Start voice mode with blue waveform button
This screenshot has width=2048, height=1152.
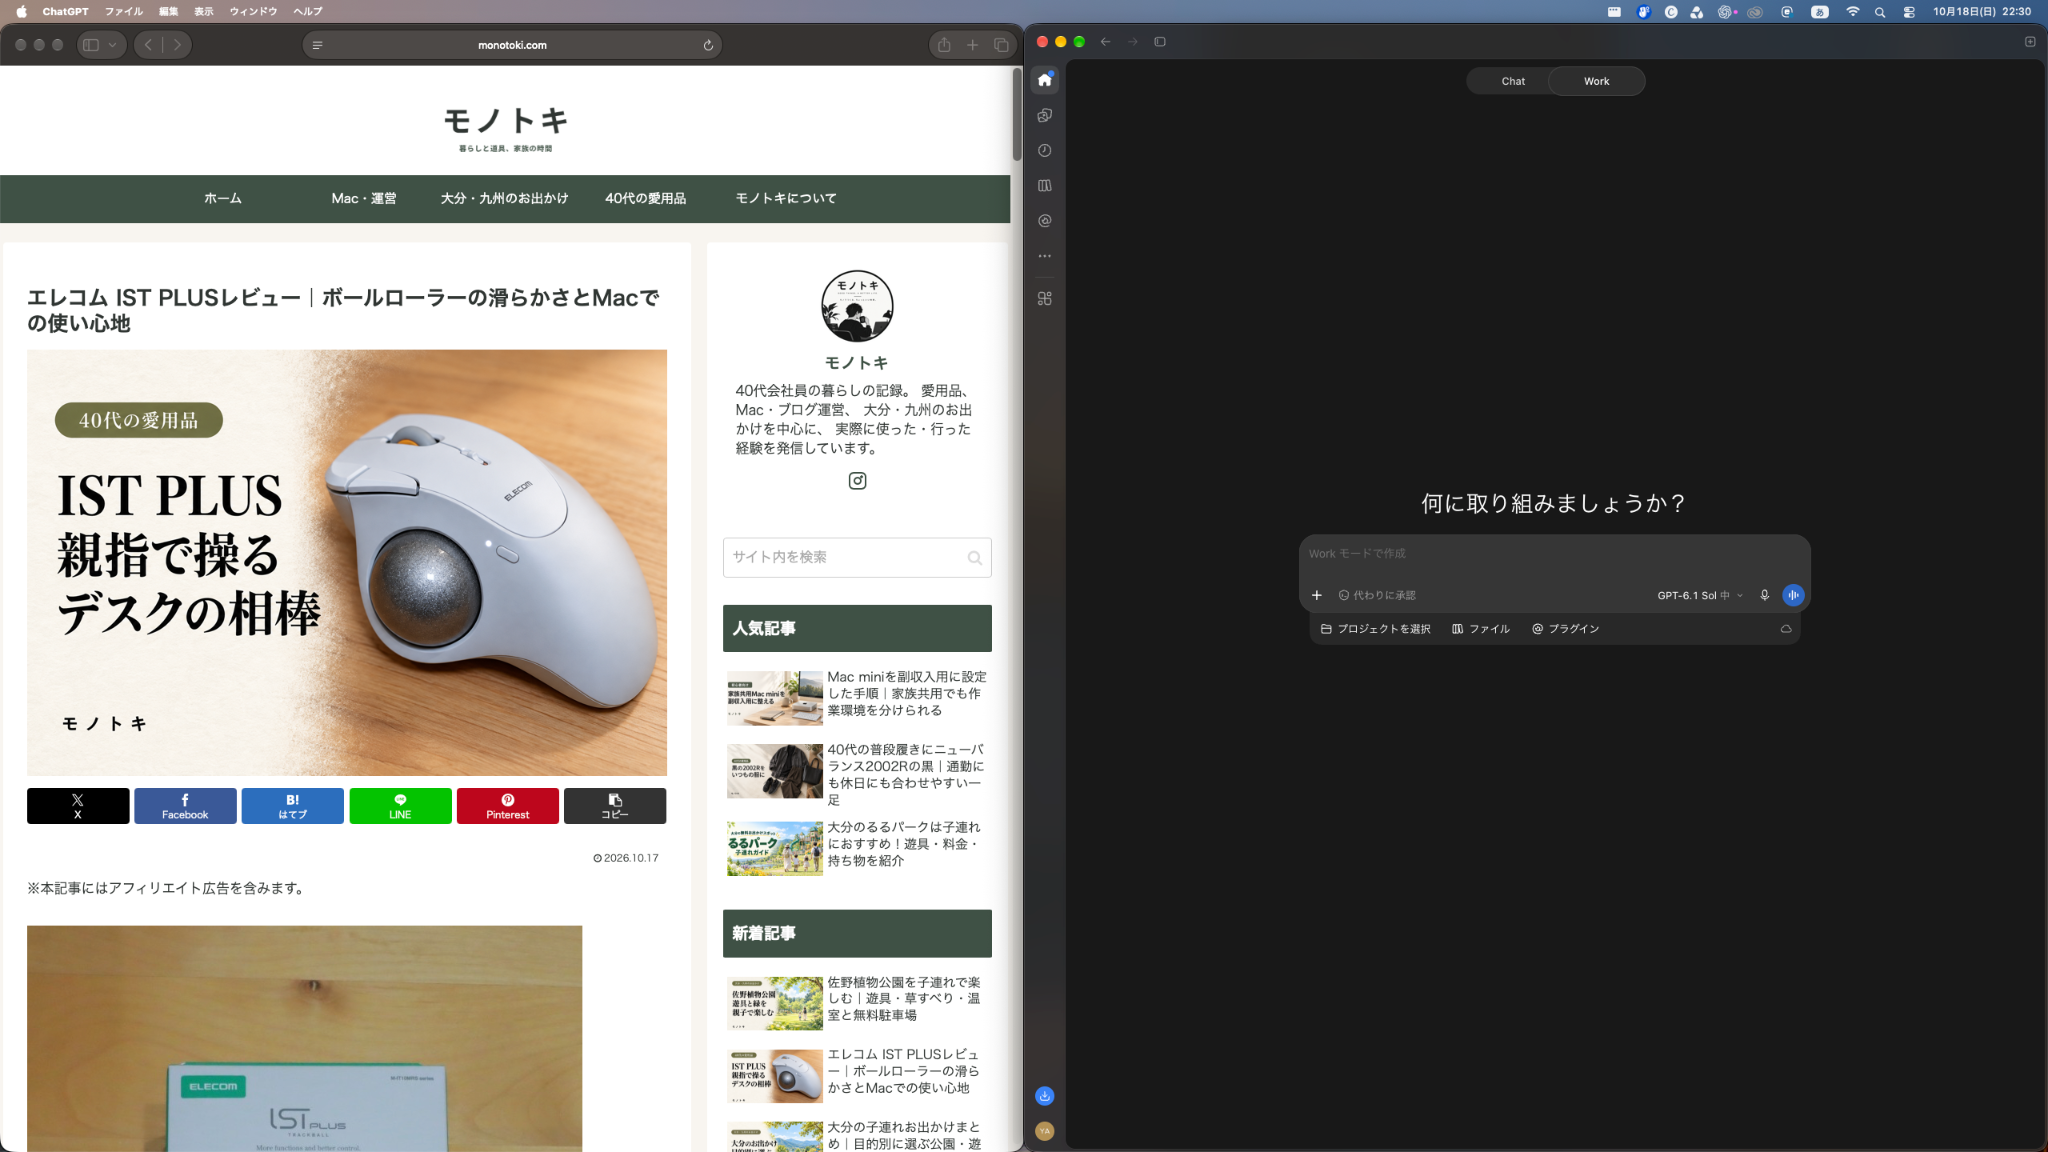(x=1793, y=595)
